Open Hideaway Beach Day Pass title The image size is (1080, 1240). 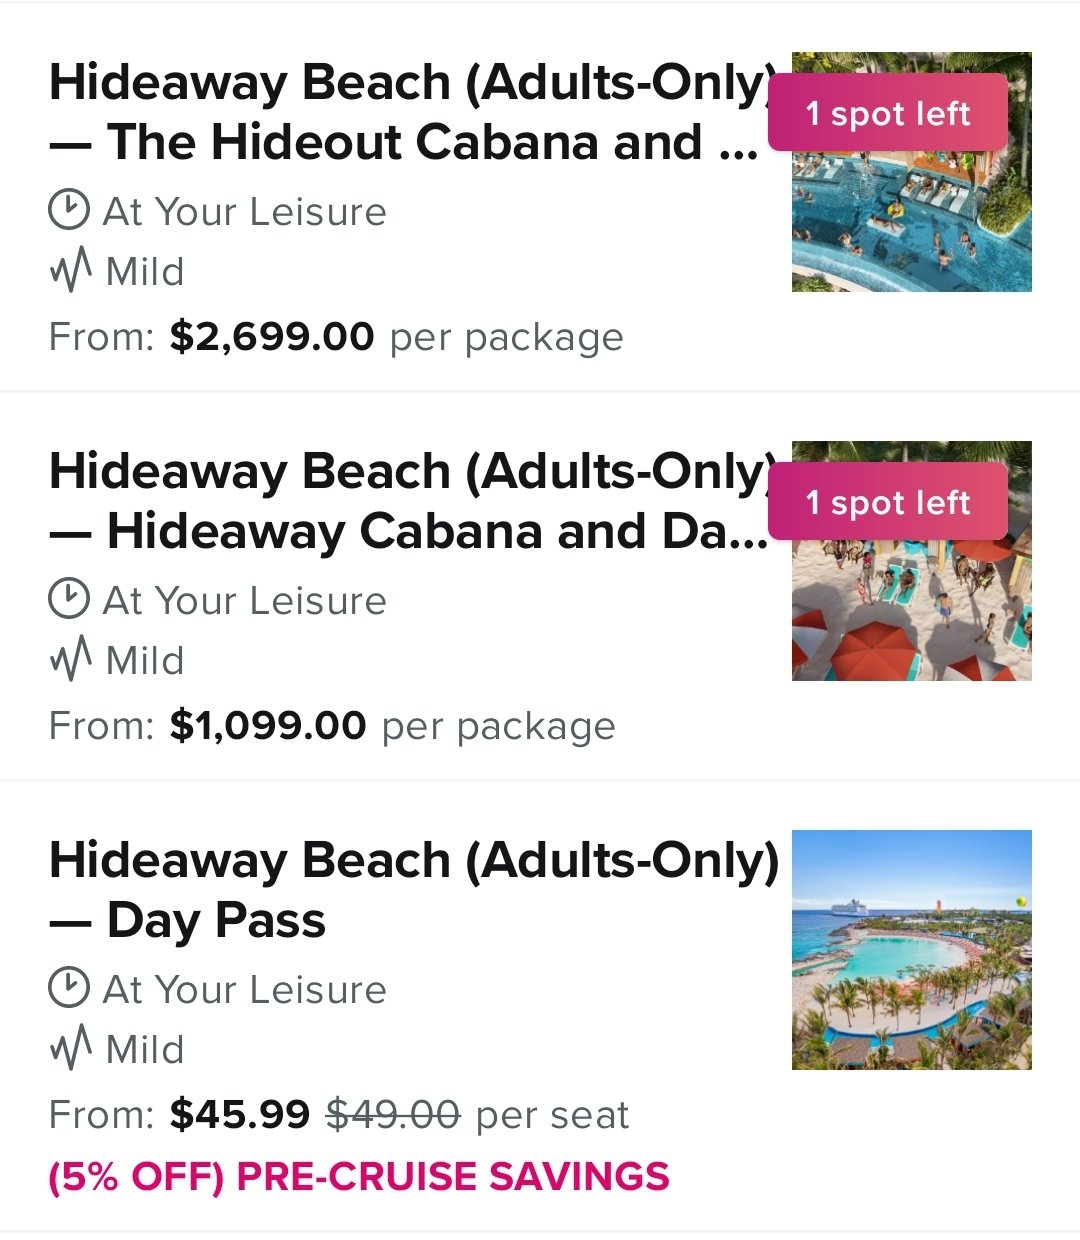coord(414,890)
